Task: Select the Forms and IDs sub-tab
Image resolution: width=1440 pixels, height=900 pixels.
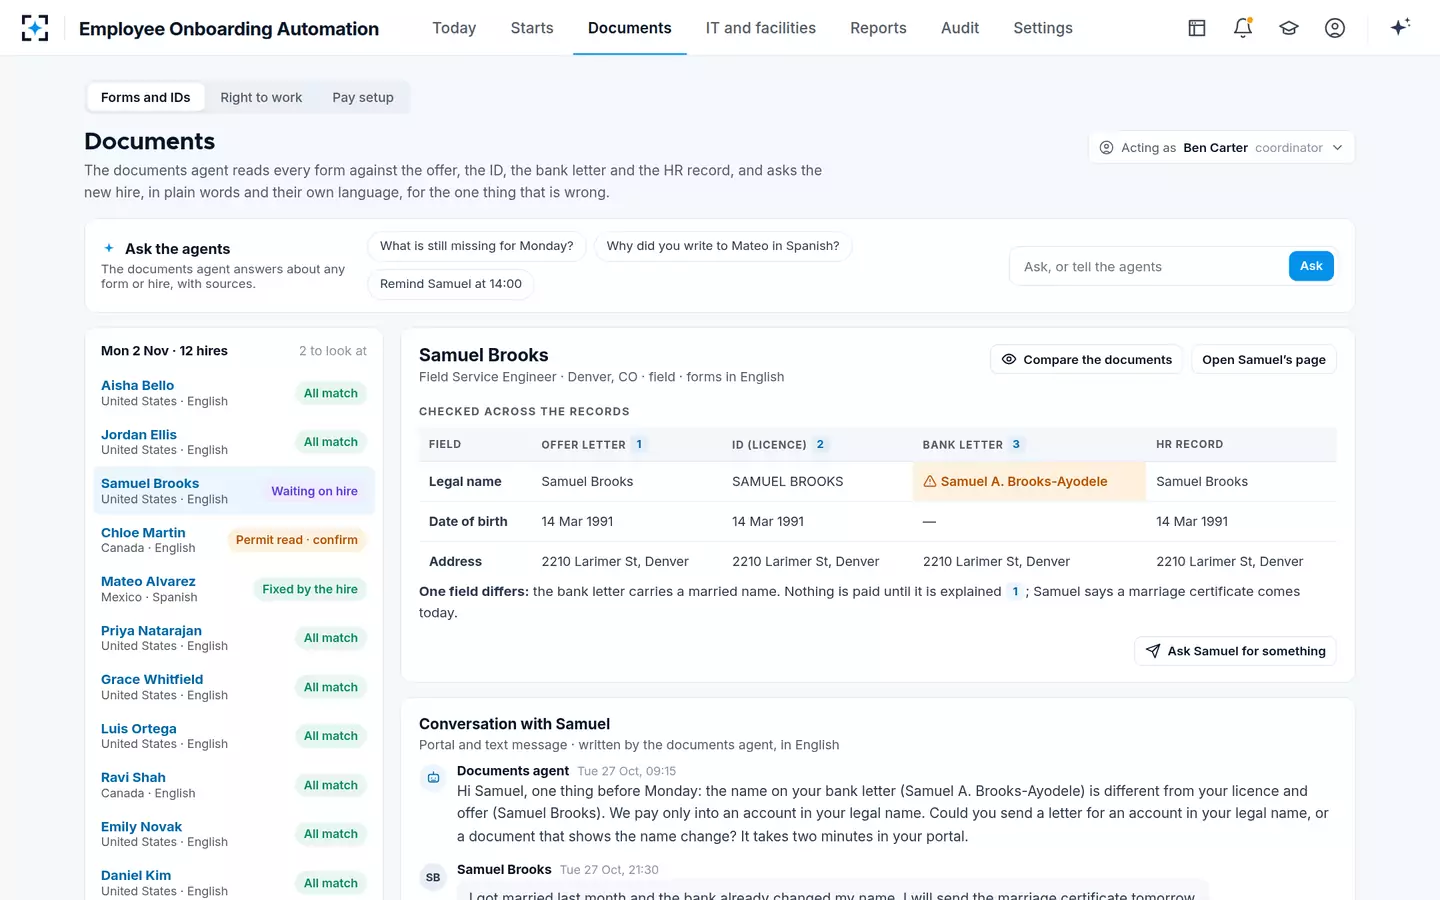Action: (146, 97)
